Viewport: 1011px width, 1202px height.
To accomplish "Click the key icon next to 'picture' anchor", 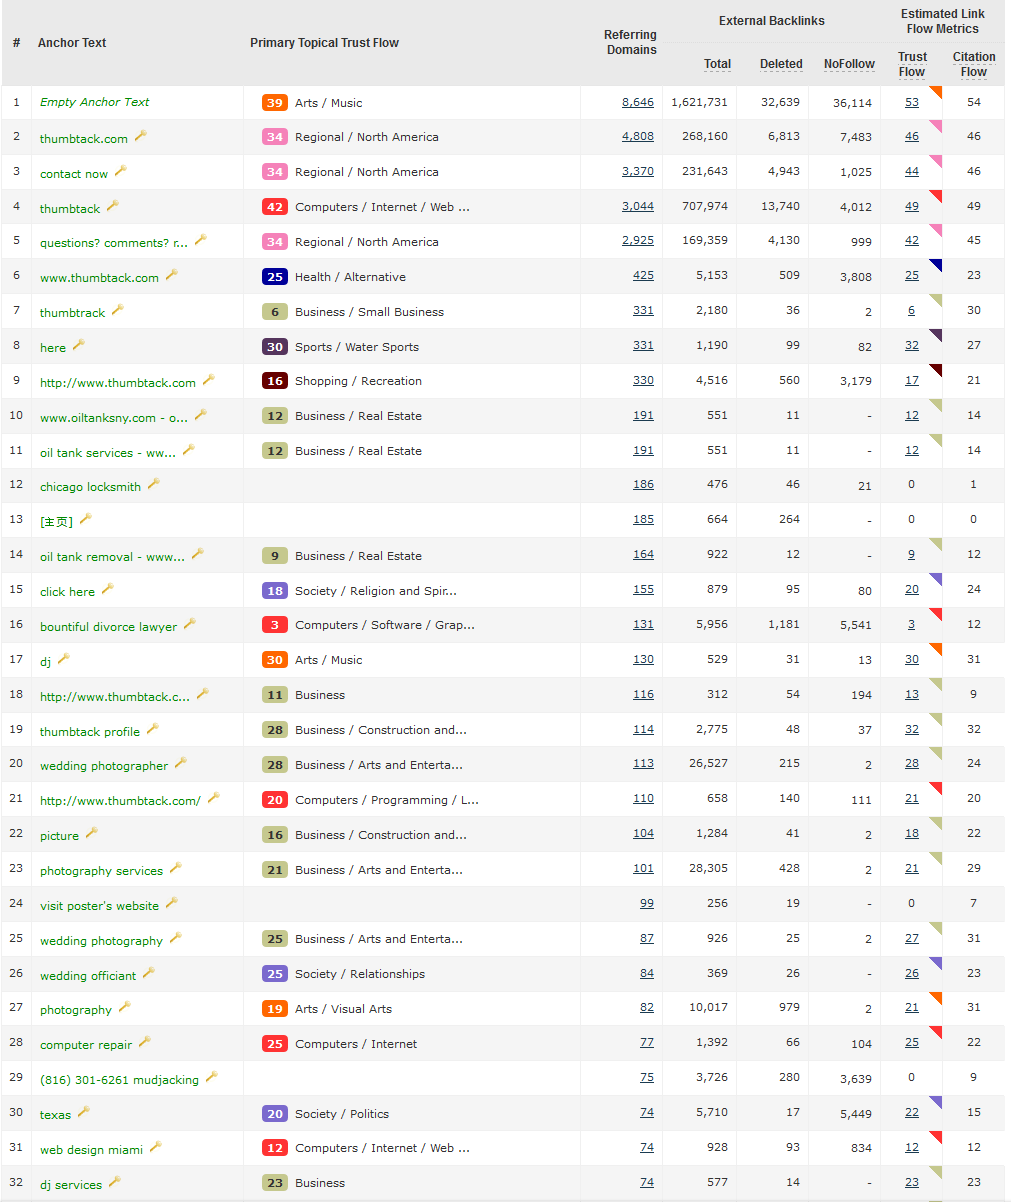I will (92, 833).
